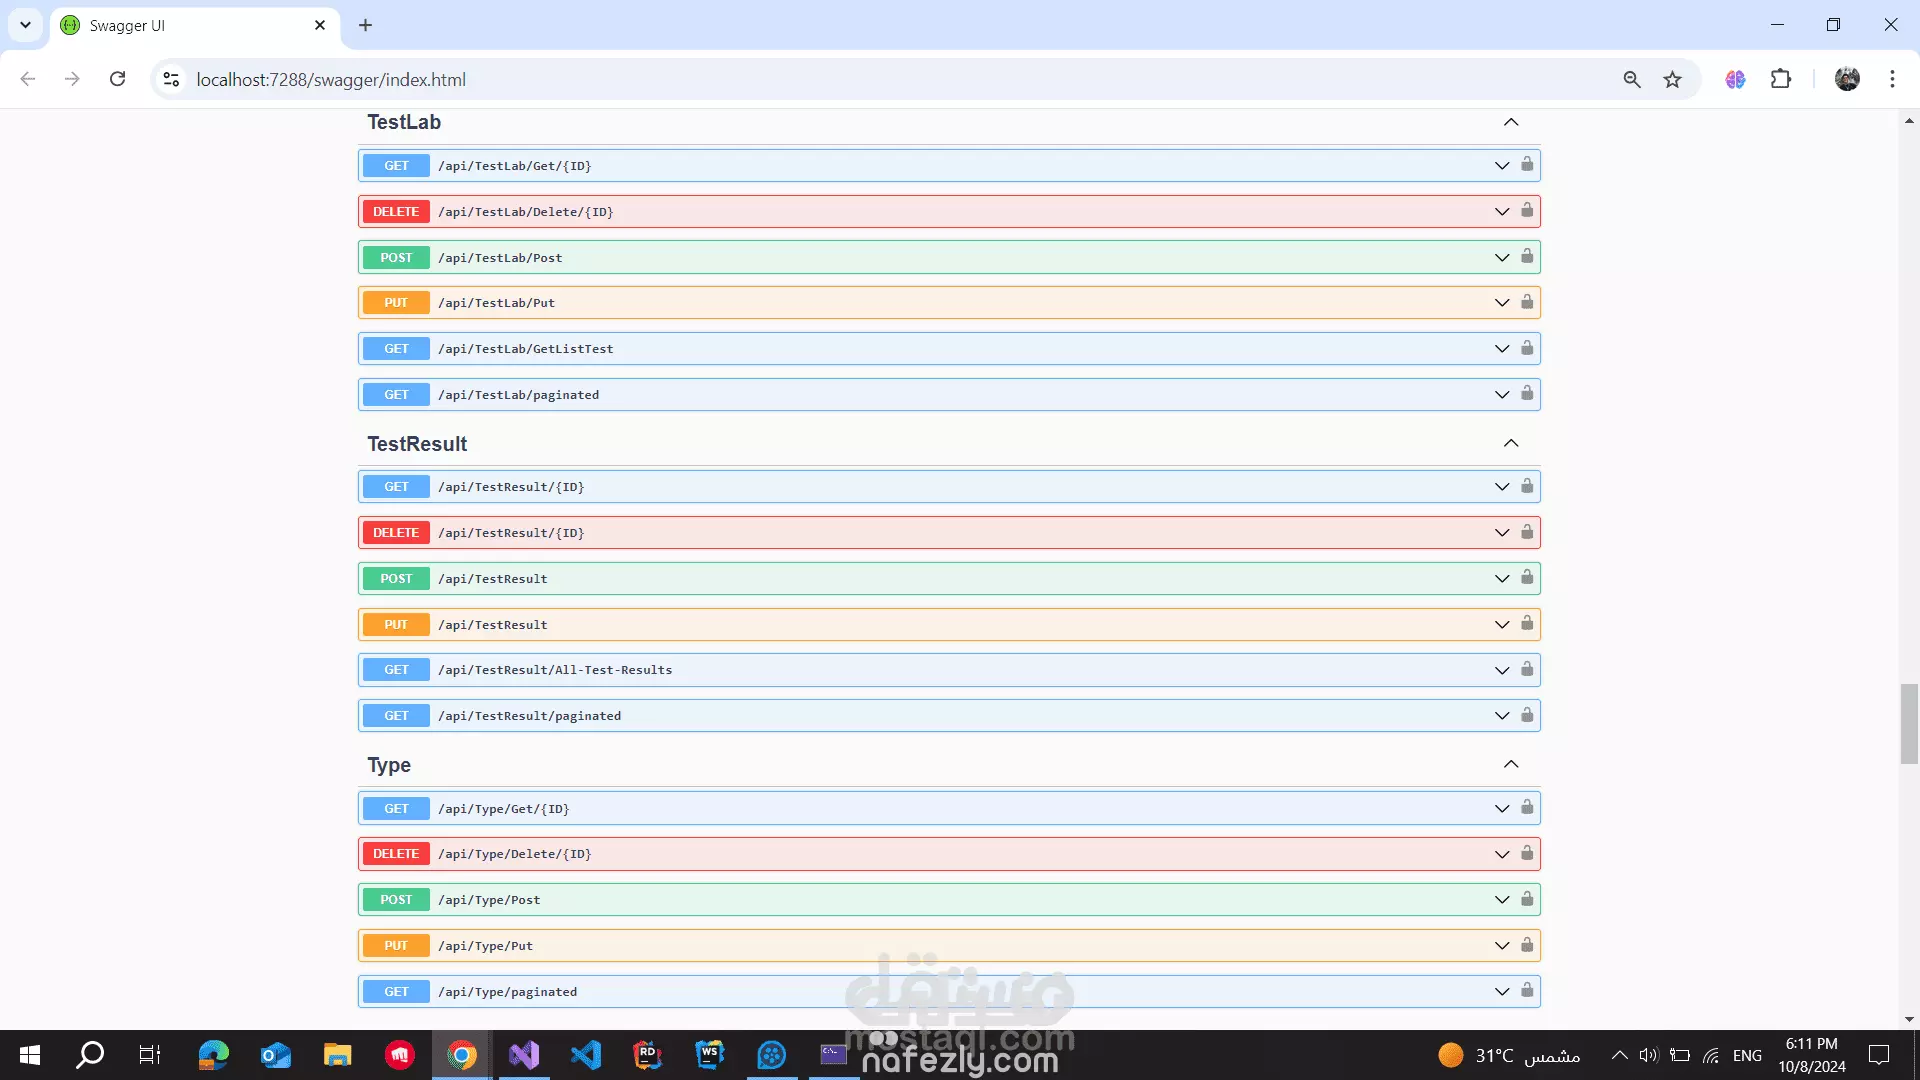Screen dimensions: 1920x1080
Task: Expand the PUT /api/TestResult chevron
Action: coord(1501,625)
